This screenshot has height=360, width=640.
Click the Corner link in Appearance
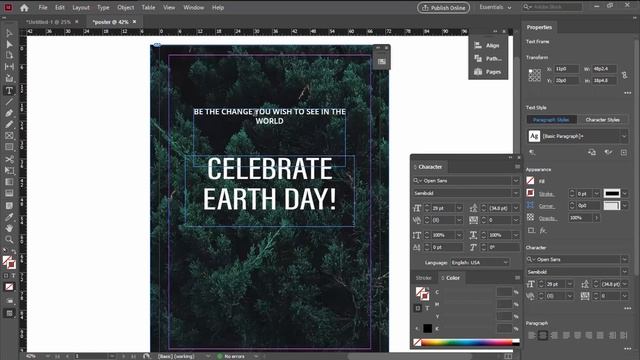546,206
